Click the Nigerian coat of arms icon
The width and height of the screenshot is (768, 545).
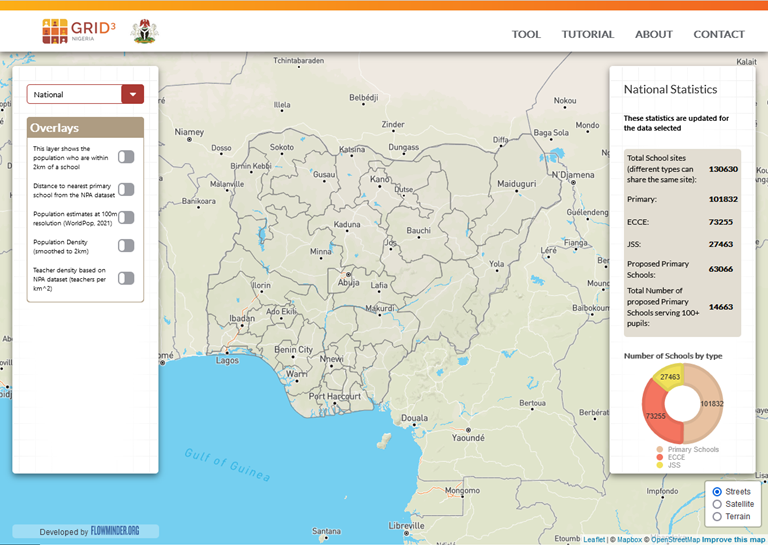click(x=144, y=31)
